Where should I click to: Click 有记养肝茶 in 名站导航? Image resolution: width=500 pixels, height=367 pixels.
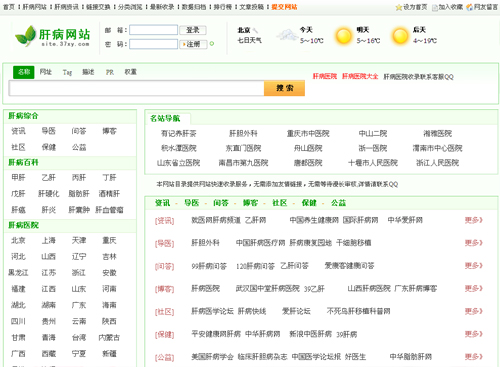(179, 134)
